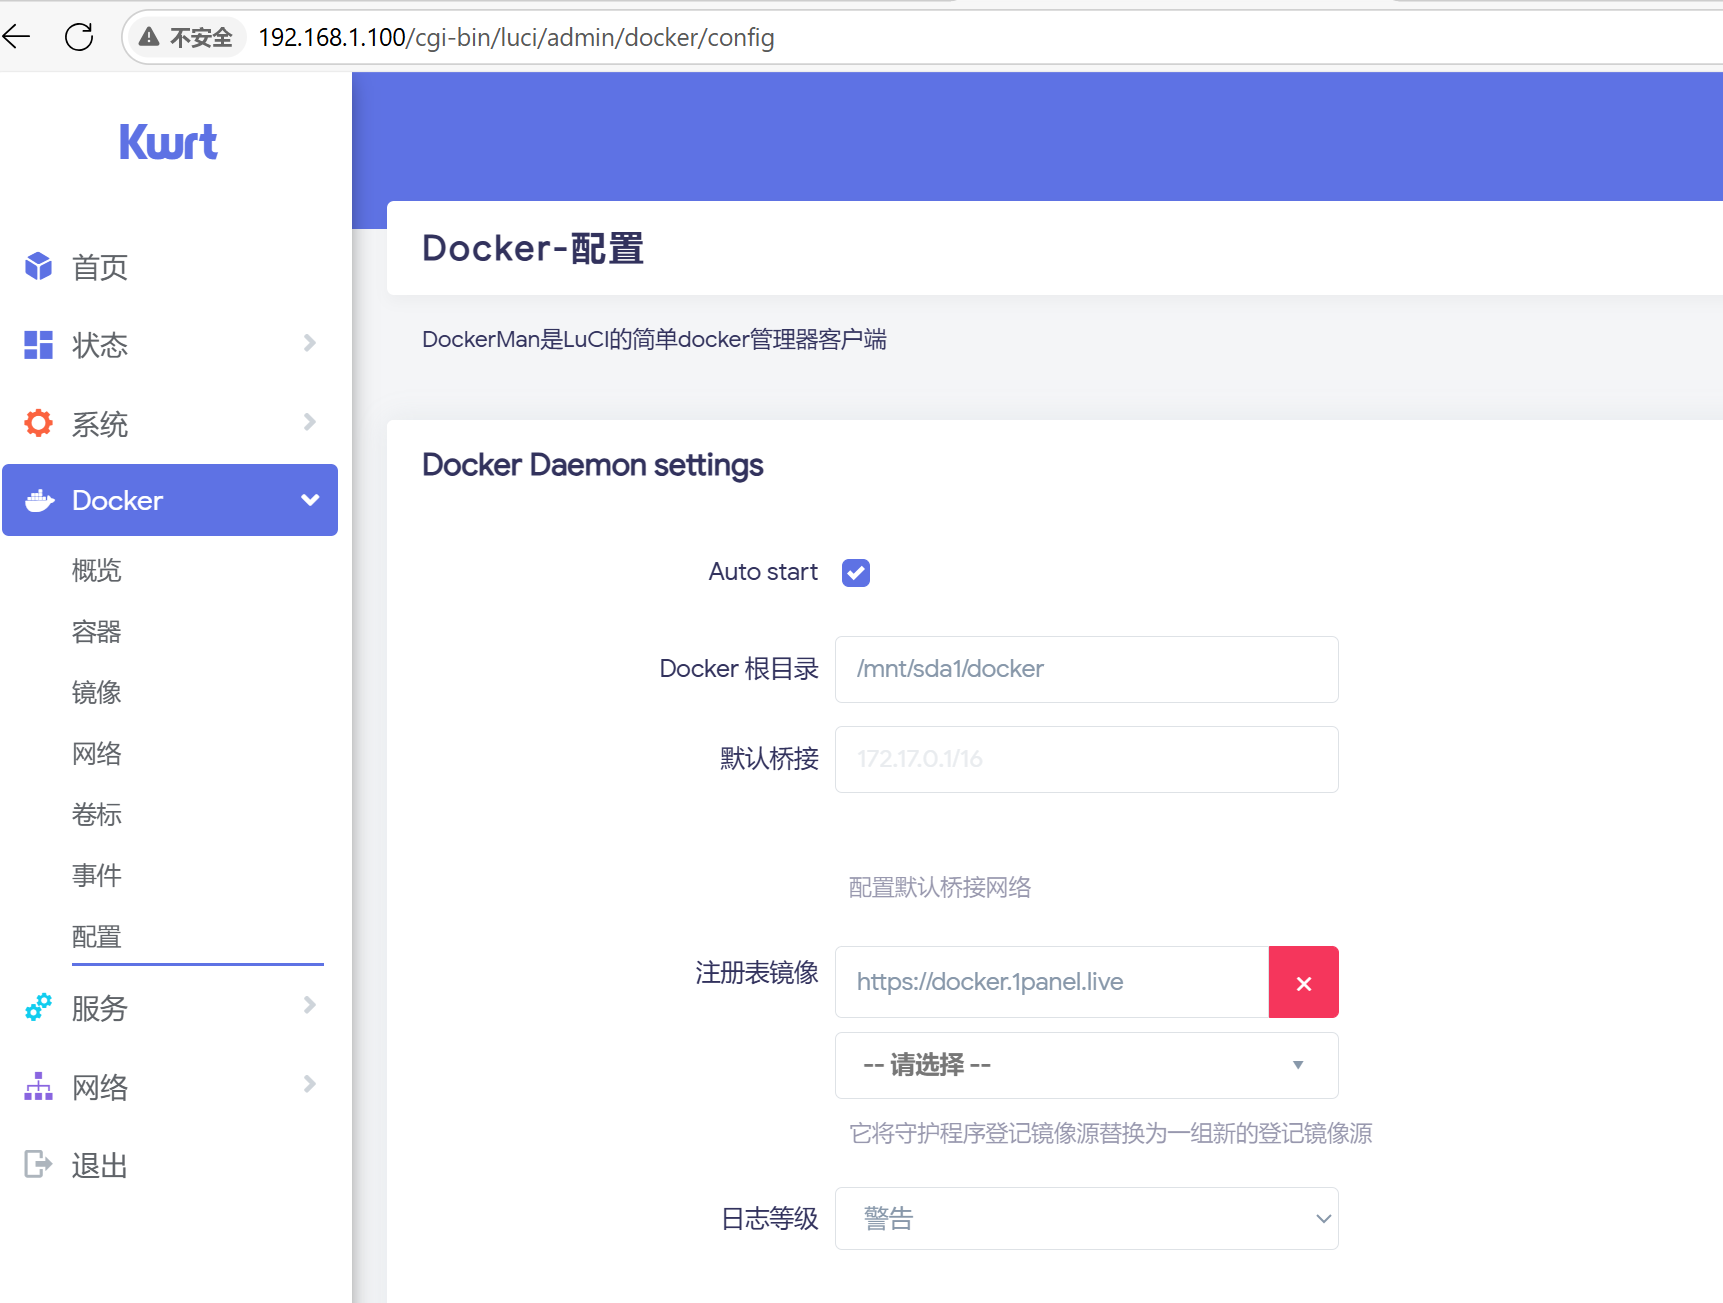The width and height of the screenshot is (1723, 1303).
Task: Open the 日志等级 dropdown showing 警告
Action: (x=1086, y=1218)
